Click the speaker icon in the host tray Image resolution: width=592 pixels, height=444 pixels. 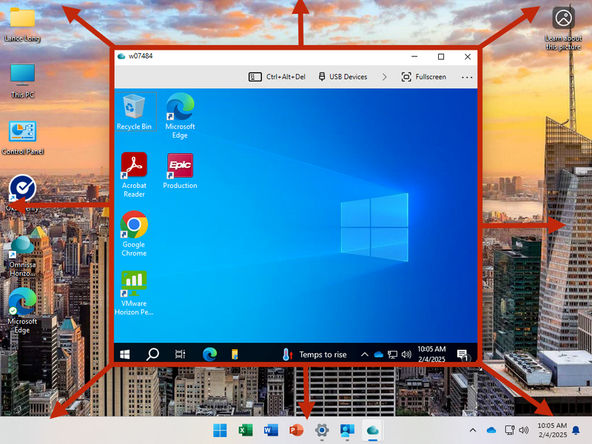(x=524, y=430)
